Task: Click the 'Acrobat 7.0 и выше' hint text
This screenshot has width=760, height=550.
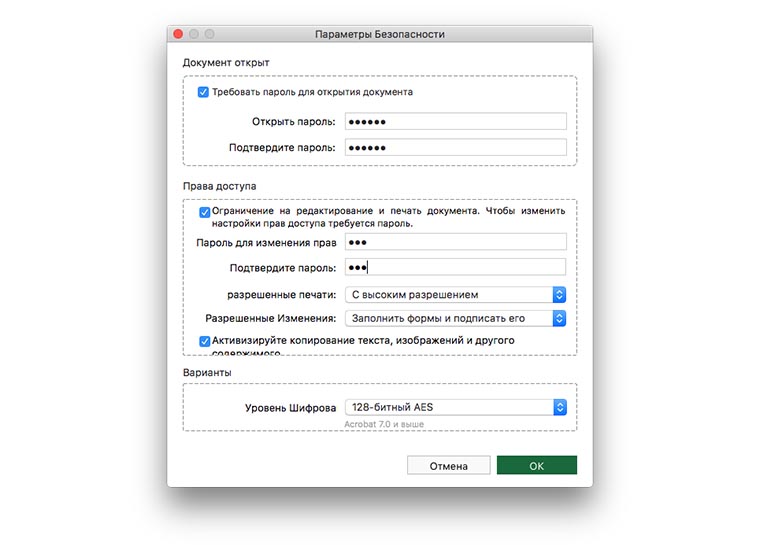Action: click(x=384, y=424)
